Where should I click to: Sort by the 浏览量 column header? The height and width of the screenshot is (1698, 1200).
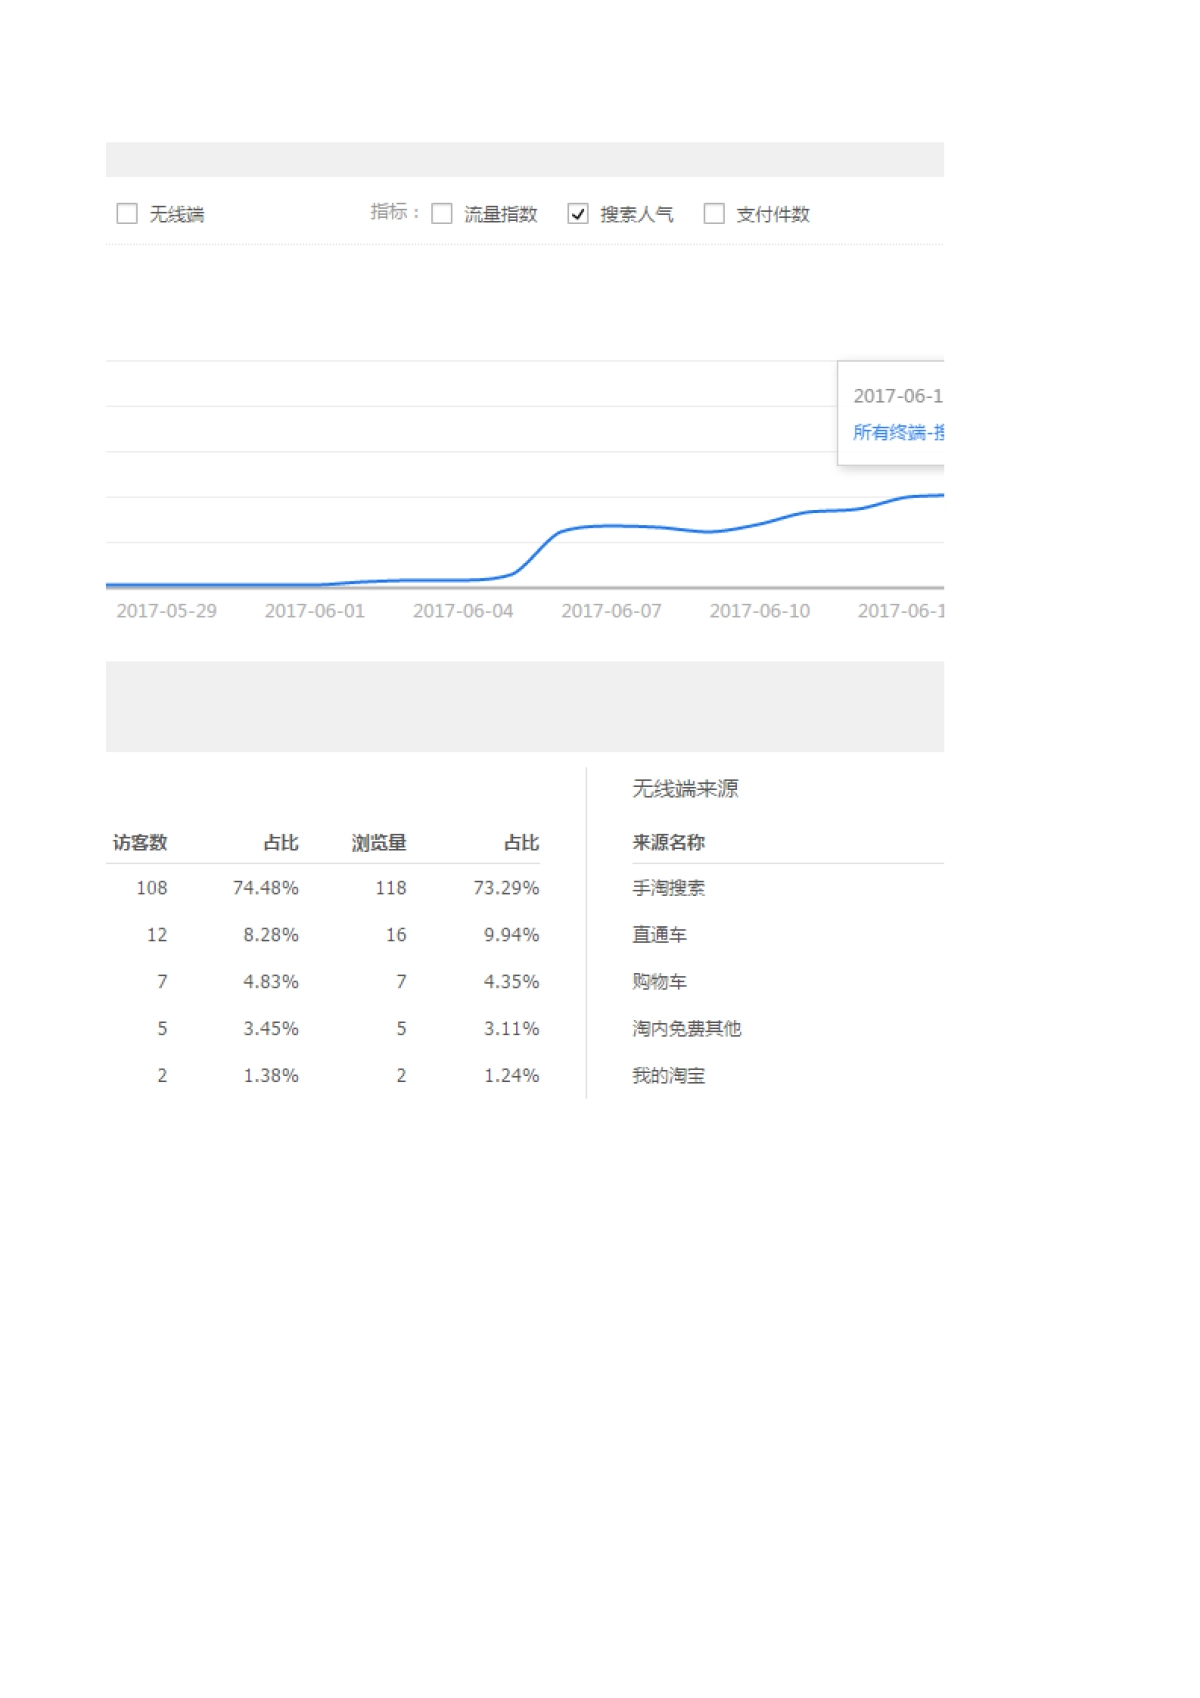pos(379,843)
